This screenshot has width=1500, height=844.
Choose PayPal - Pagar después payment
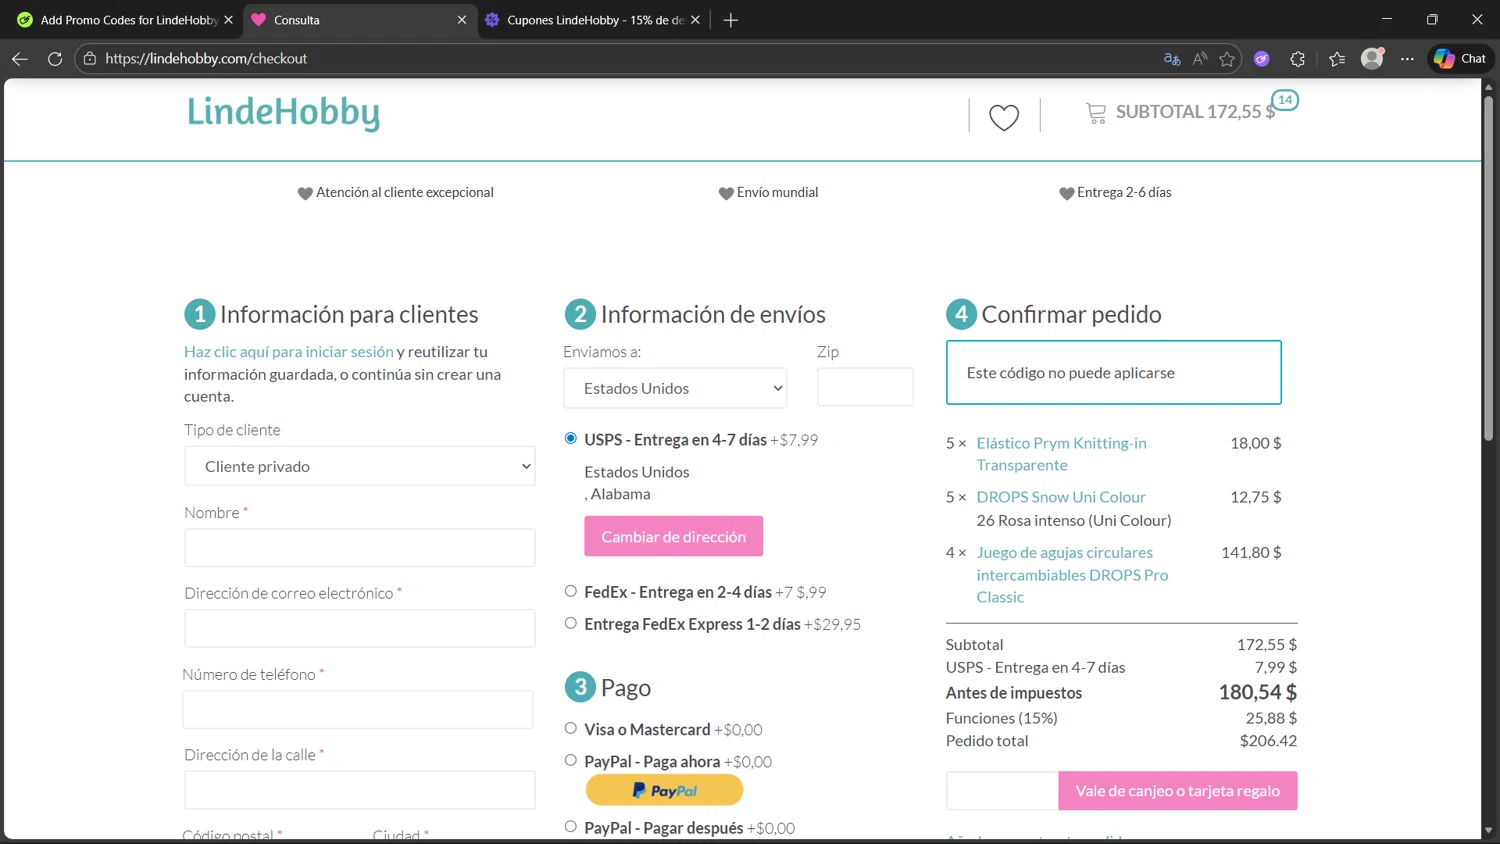(x=571, y=826)
